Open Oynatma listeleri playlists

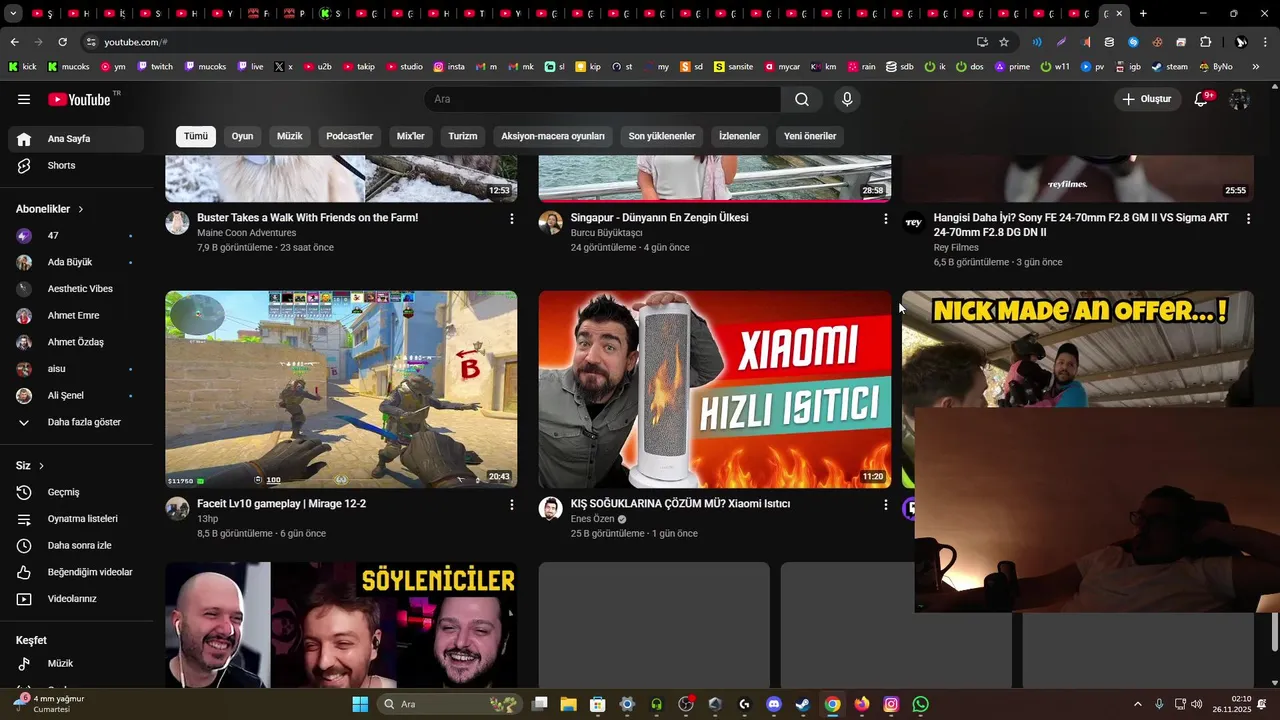click(76, 519)
